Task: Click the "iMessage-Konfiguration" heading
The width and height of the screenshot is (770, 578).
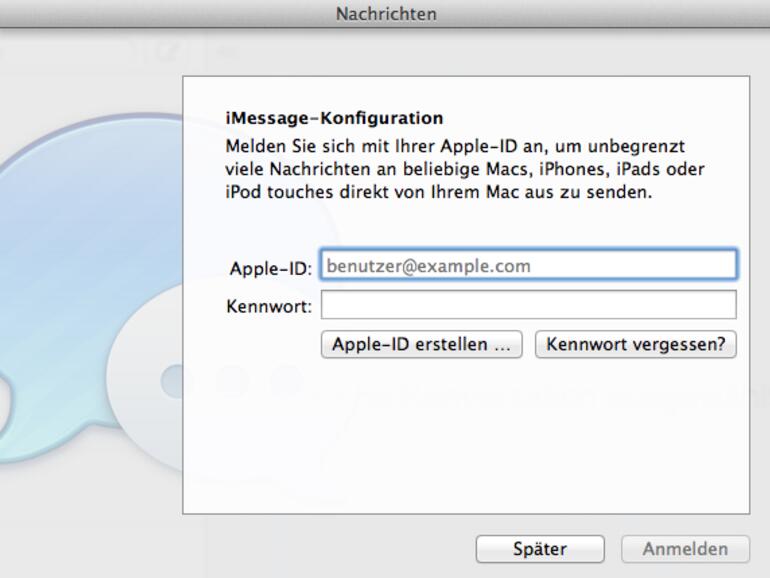Action: (334, 118)
